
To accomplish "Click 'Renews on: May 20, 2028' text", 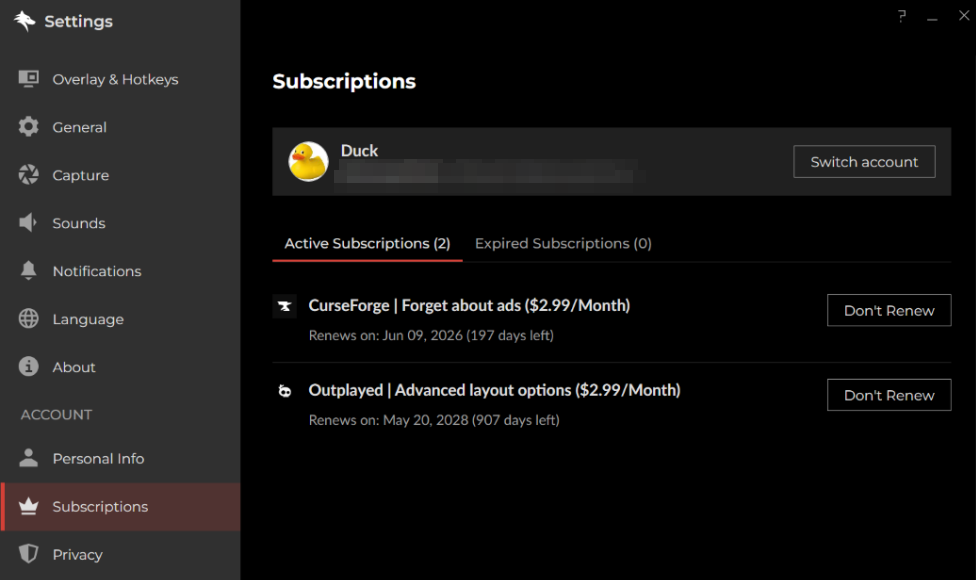I will point(434,420).
